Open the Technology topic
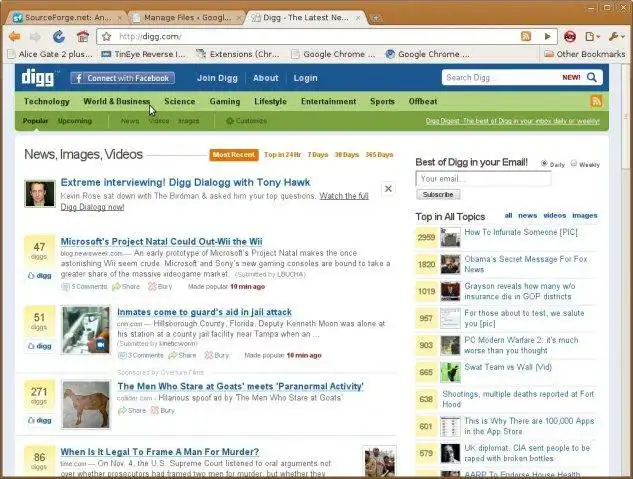The height and width of the screenshot is (479, 633). pos(46,101)
